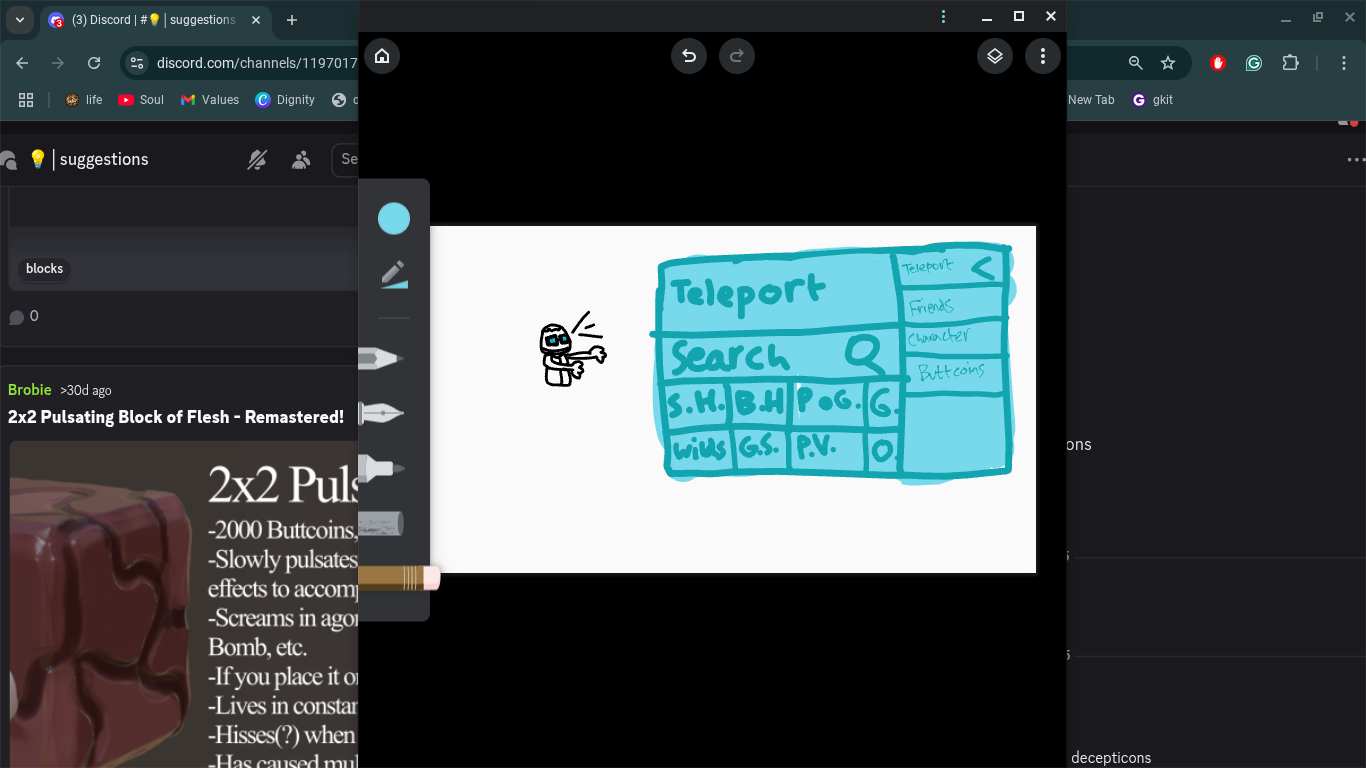Open a new Chrome tab

tap(292, 20)
